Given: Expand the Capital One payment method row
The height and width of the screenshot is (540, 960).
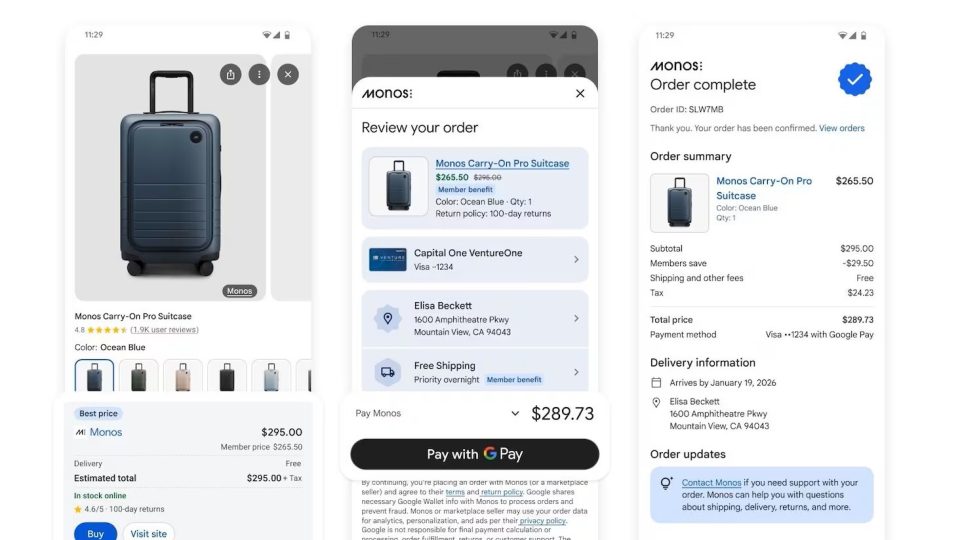Looking at the screenshot, I should pyautogui.click(x=576, y=260).
